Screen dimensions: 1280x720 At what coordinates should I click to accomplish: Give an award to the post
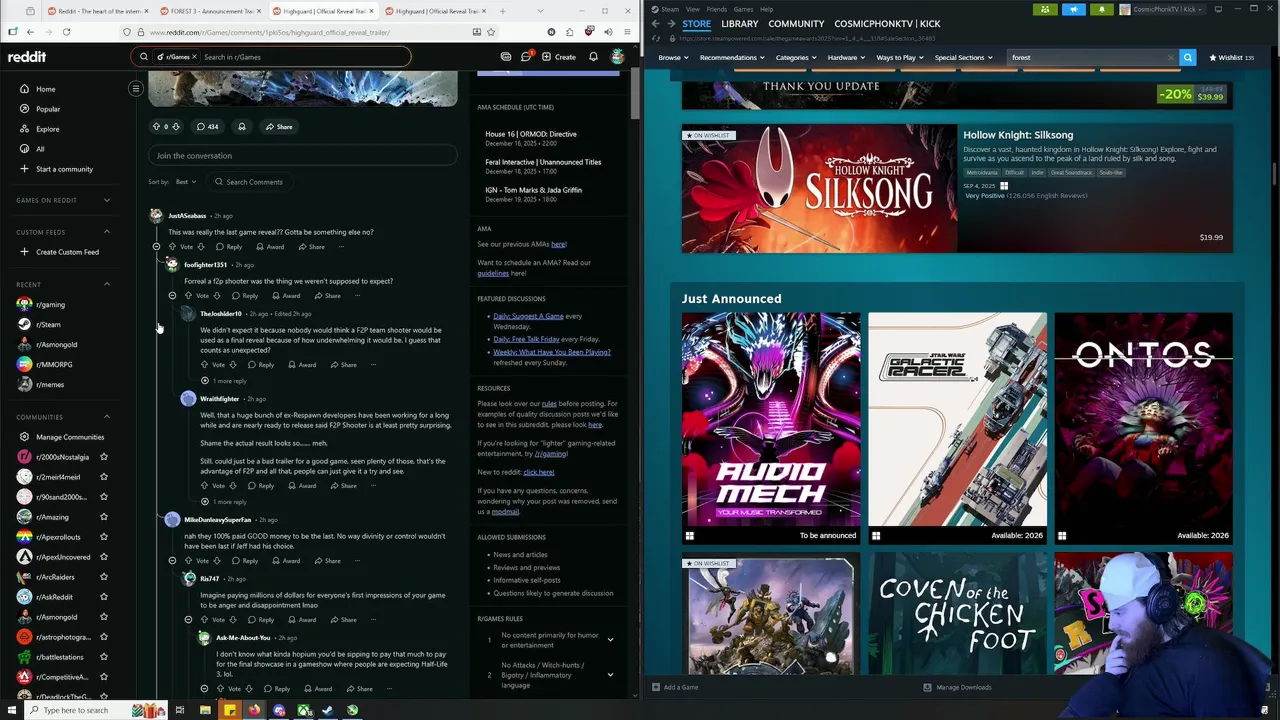pyautogui.click(x=241, y=127)
